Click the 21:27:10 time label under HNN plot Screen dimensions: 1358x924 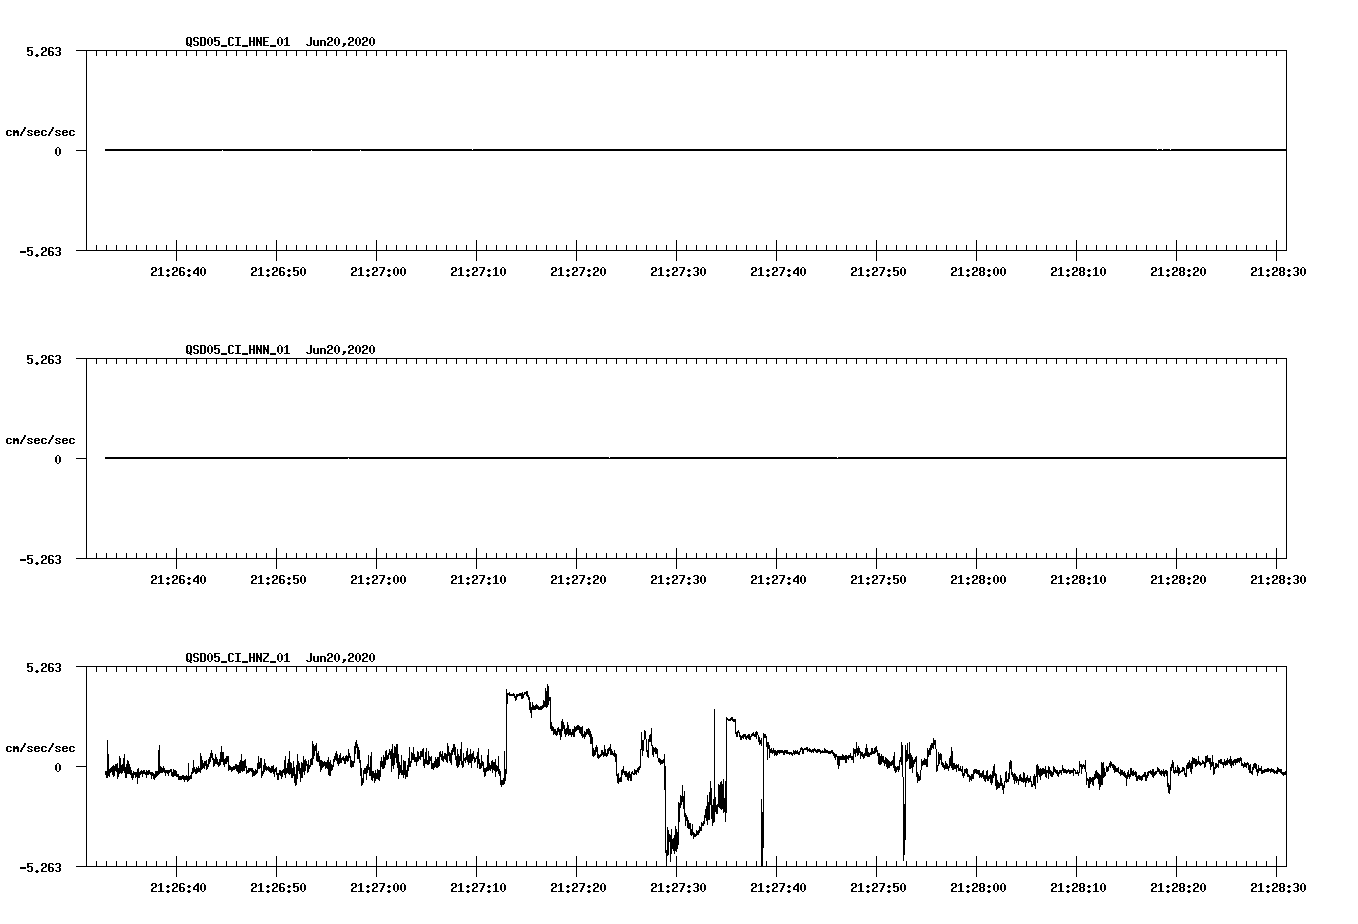(478, 579)
